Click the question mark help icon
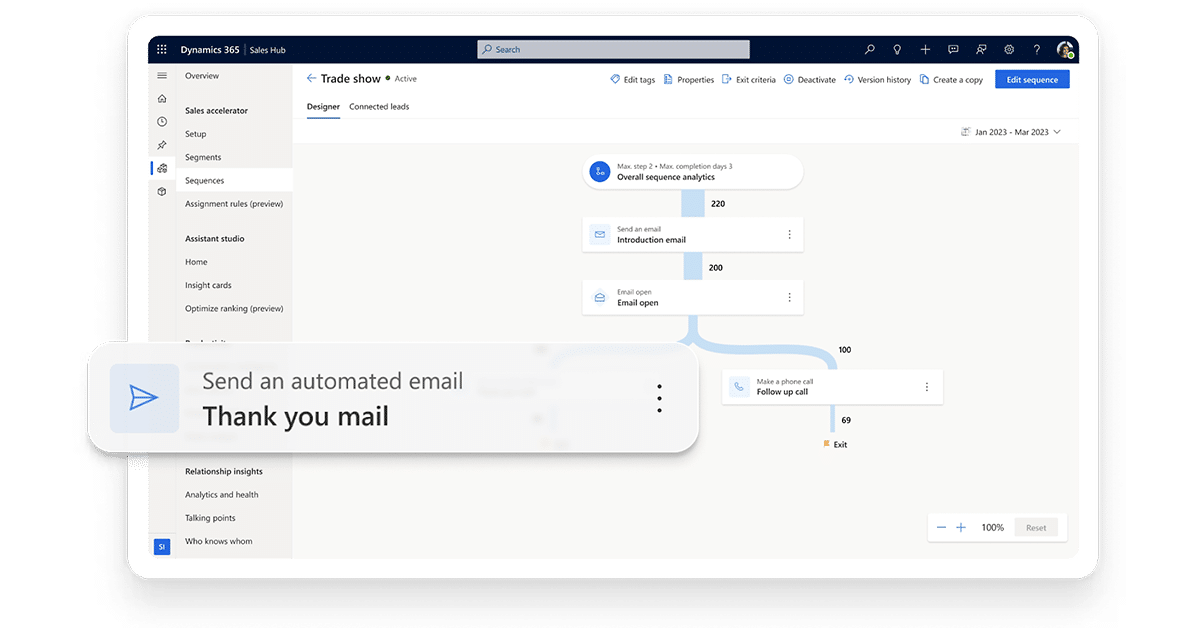 (x=1037, y=49)
